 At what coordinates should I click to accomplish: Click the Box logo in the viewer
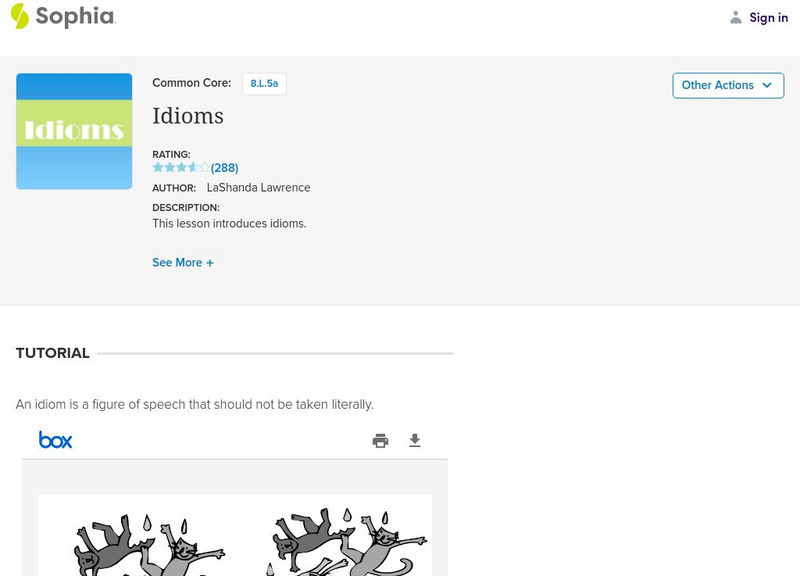point(55,440)
